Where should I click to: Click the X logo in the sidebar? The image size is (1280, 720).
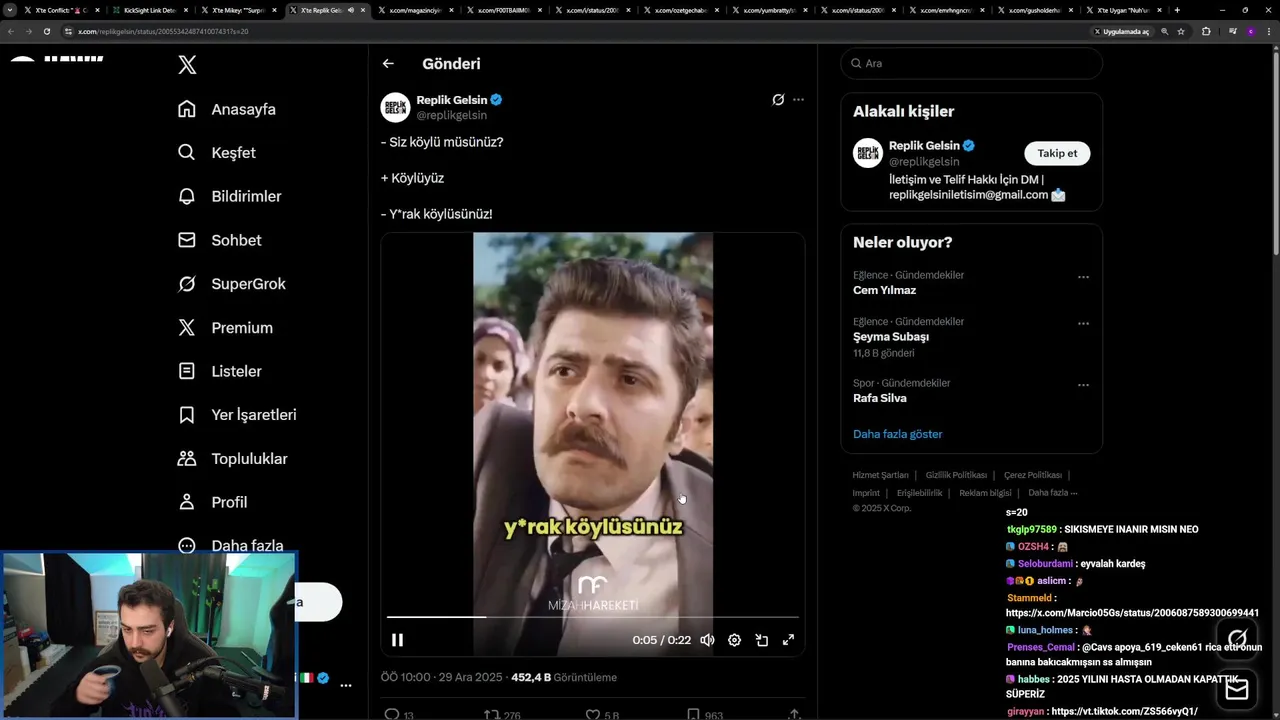coord(187,65)
